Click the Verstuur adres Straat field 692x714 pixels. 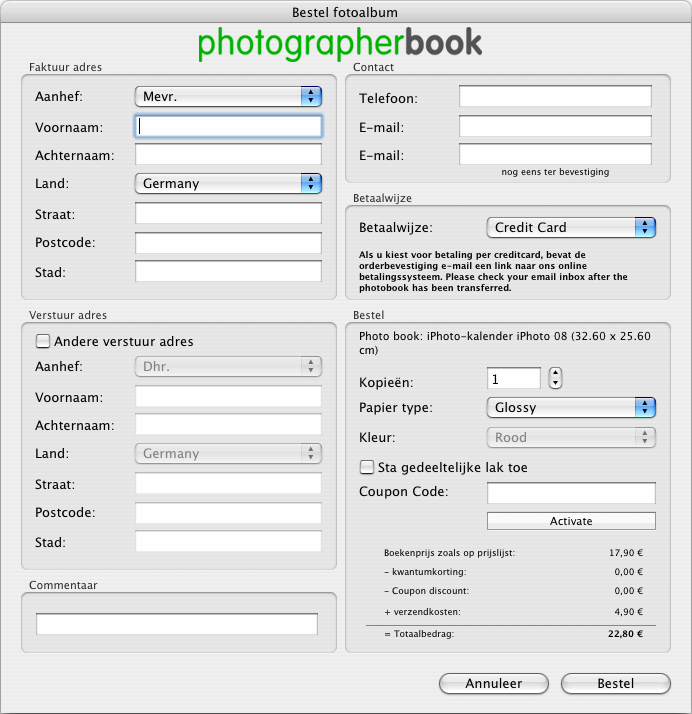tap(228, 484)
